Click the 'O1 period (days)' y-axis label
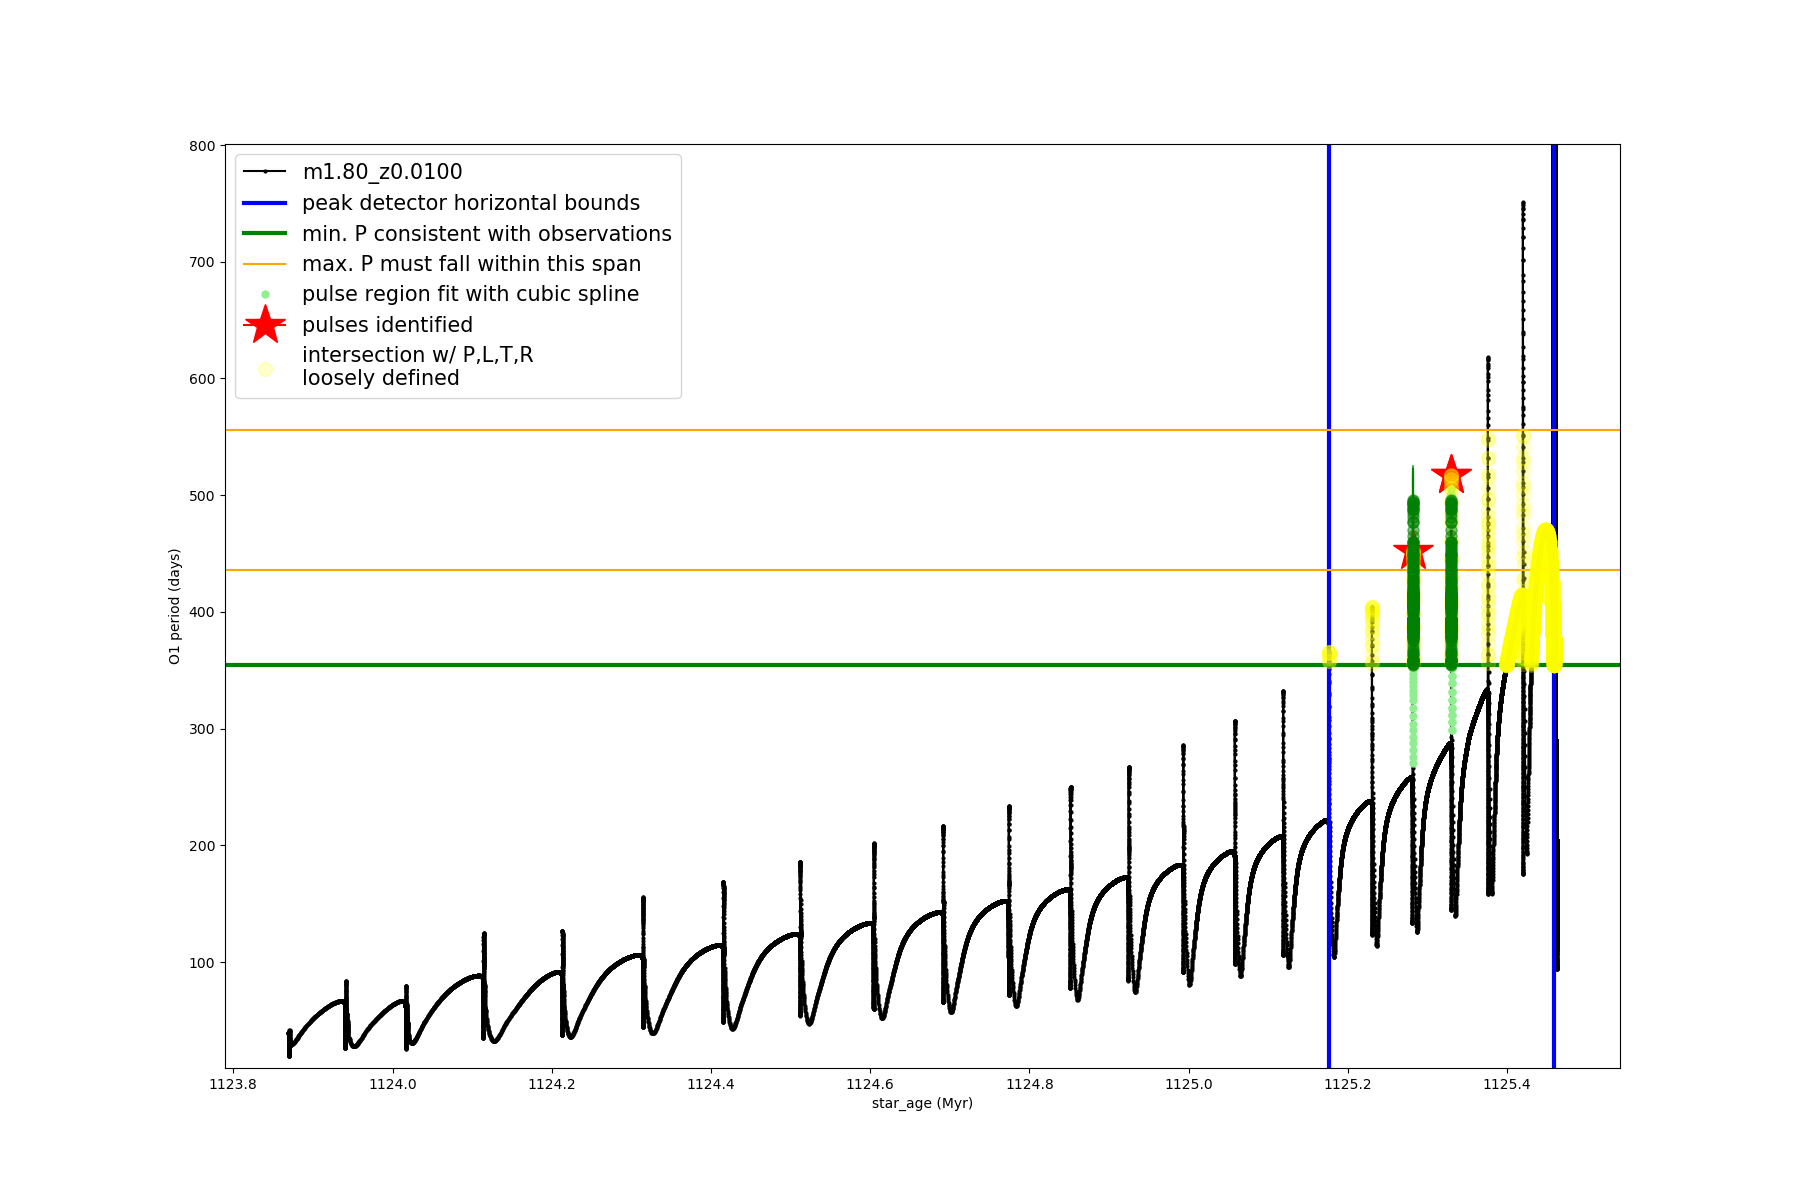The width and height of the screenshot is (1800, 1200). pyautogui.click(x=175, y=606)
